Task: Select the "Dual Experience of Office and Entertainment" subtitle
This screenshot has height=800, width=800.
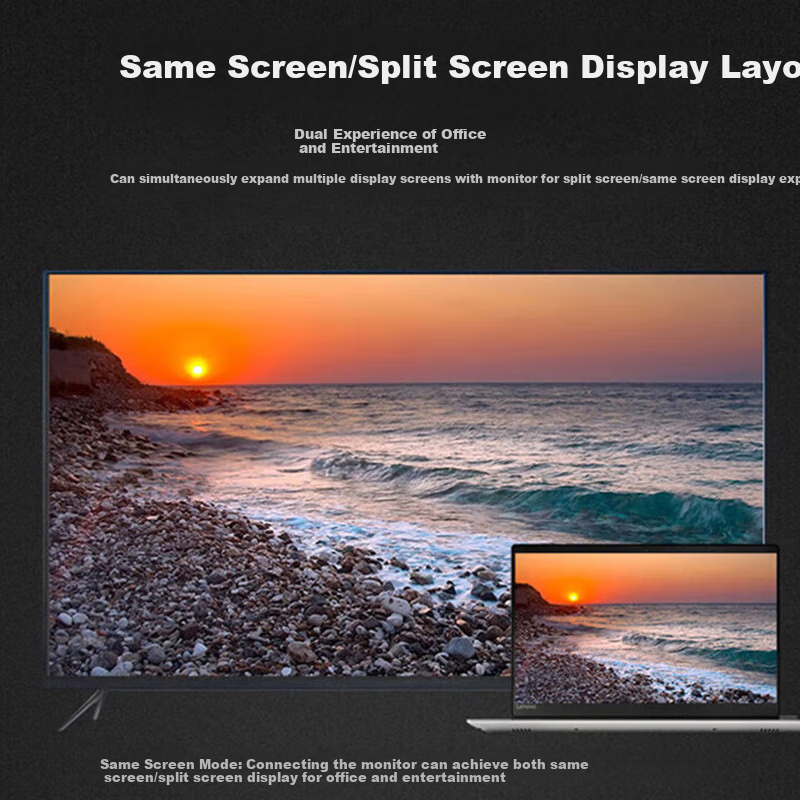Action: point(390,141)
